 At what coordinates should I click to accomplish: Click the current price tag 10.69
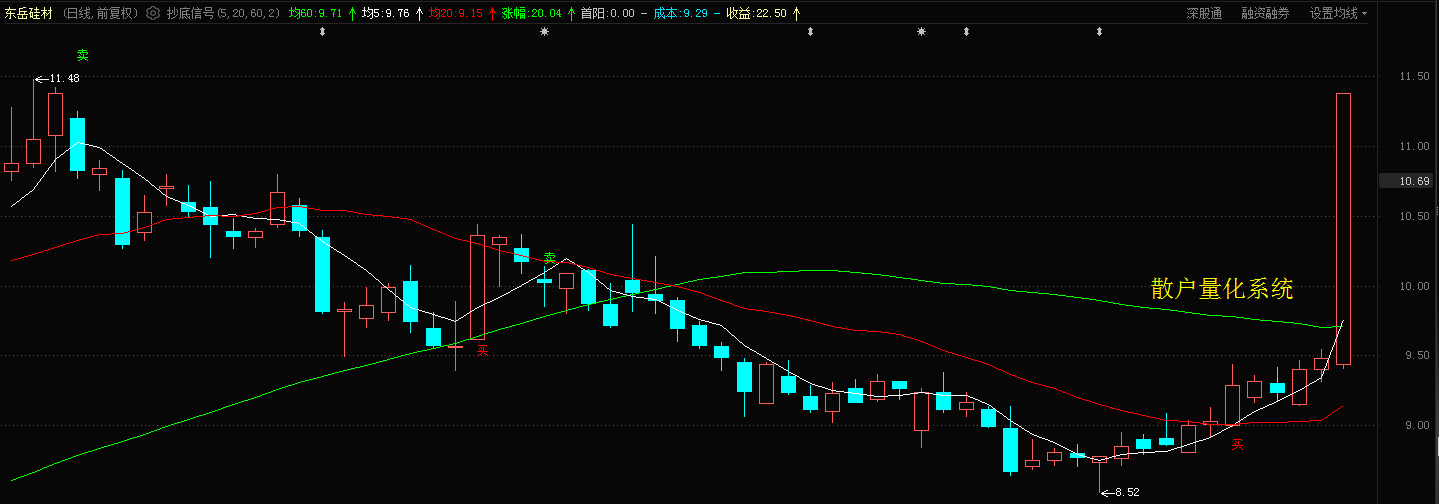point(1407,181)
